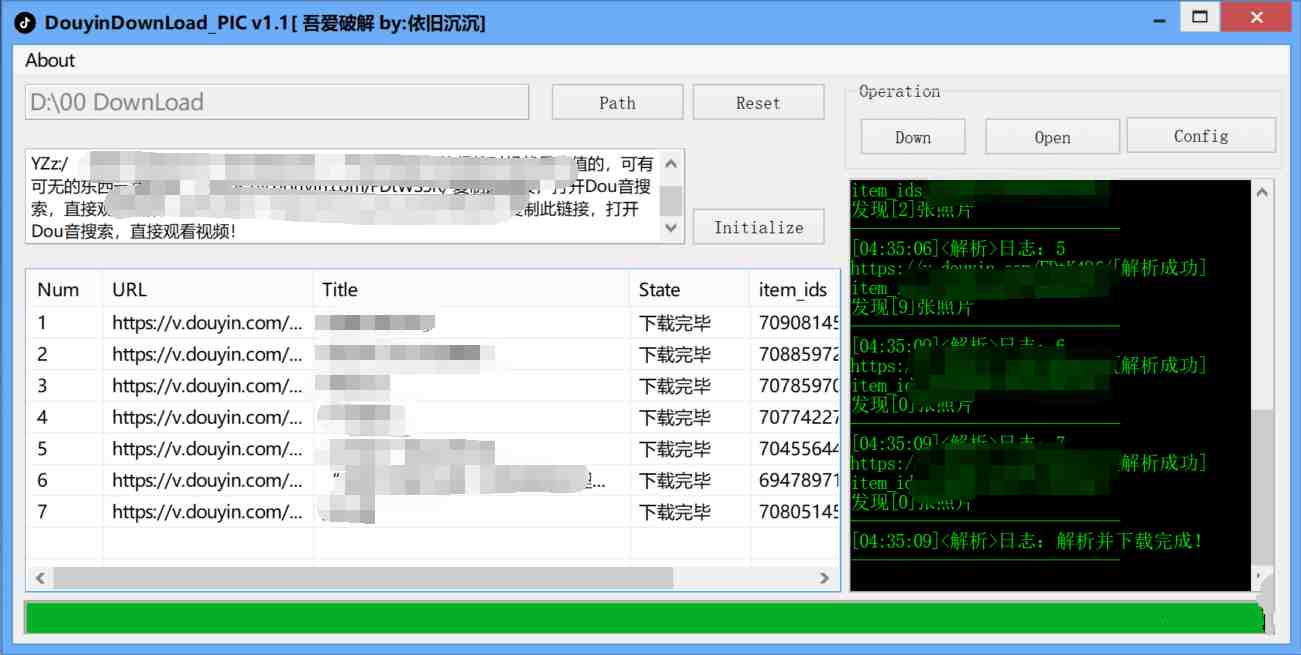
Task: Click the left arrow of the table scrollbar
Action: click(x=40, y=578)
